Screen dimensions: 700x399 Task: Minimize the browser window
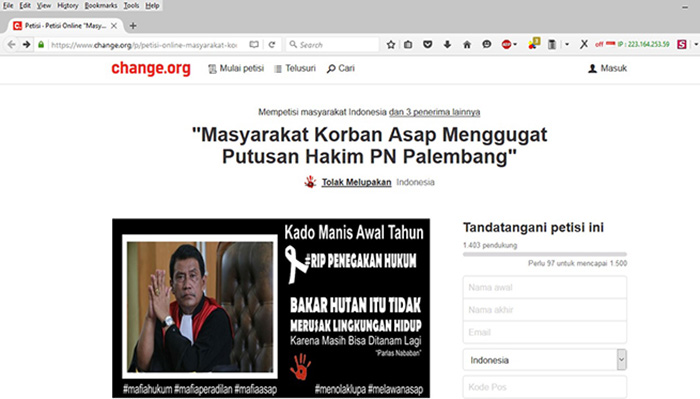click(x=685, y=6)
